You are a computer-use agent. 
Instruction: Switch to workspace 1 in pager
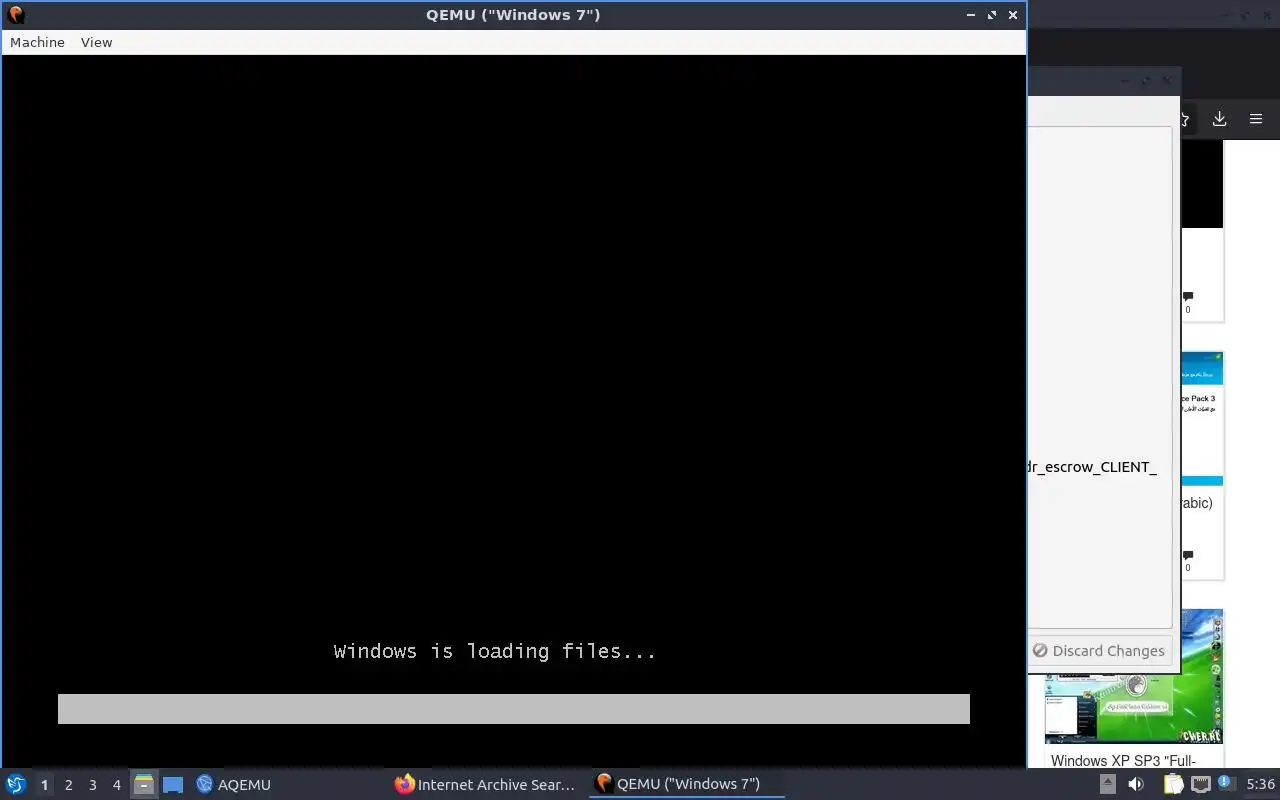coord(44,785)
